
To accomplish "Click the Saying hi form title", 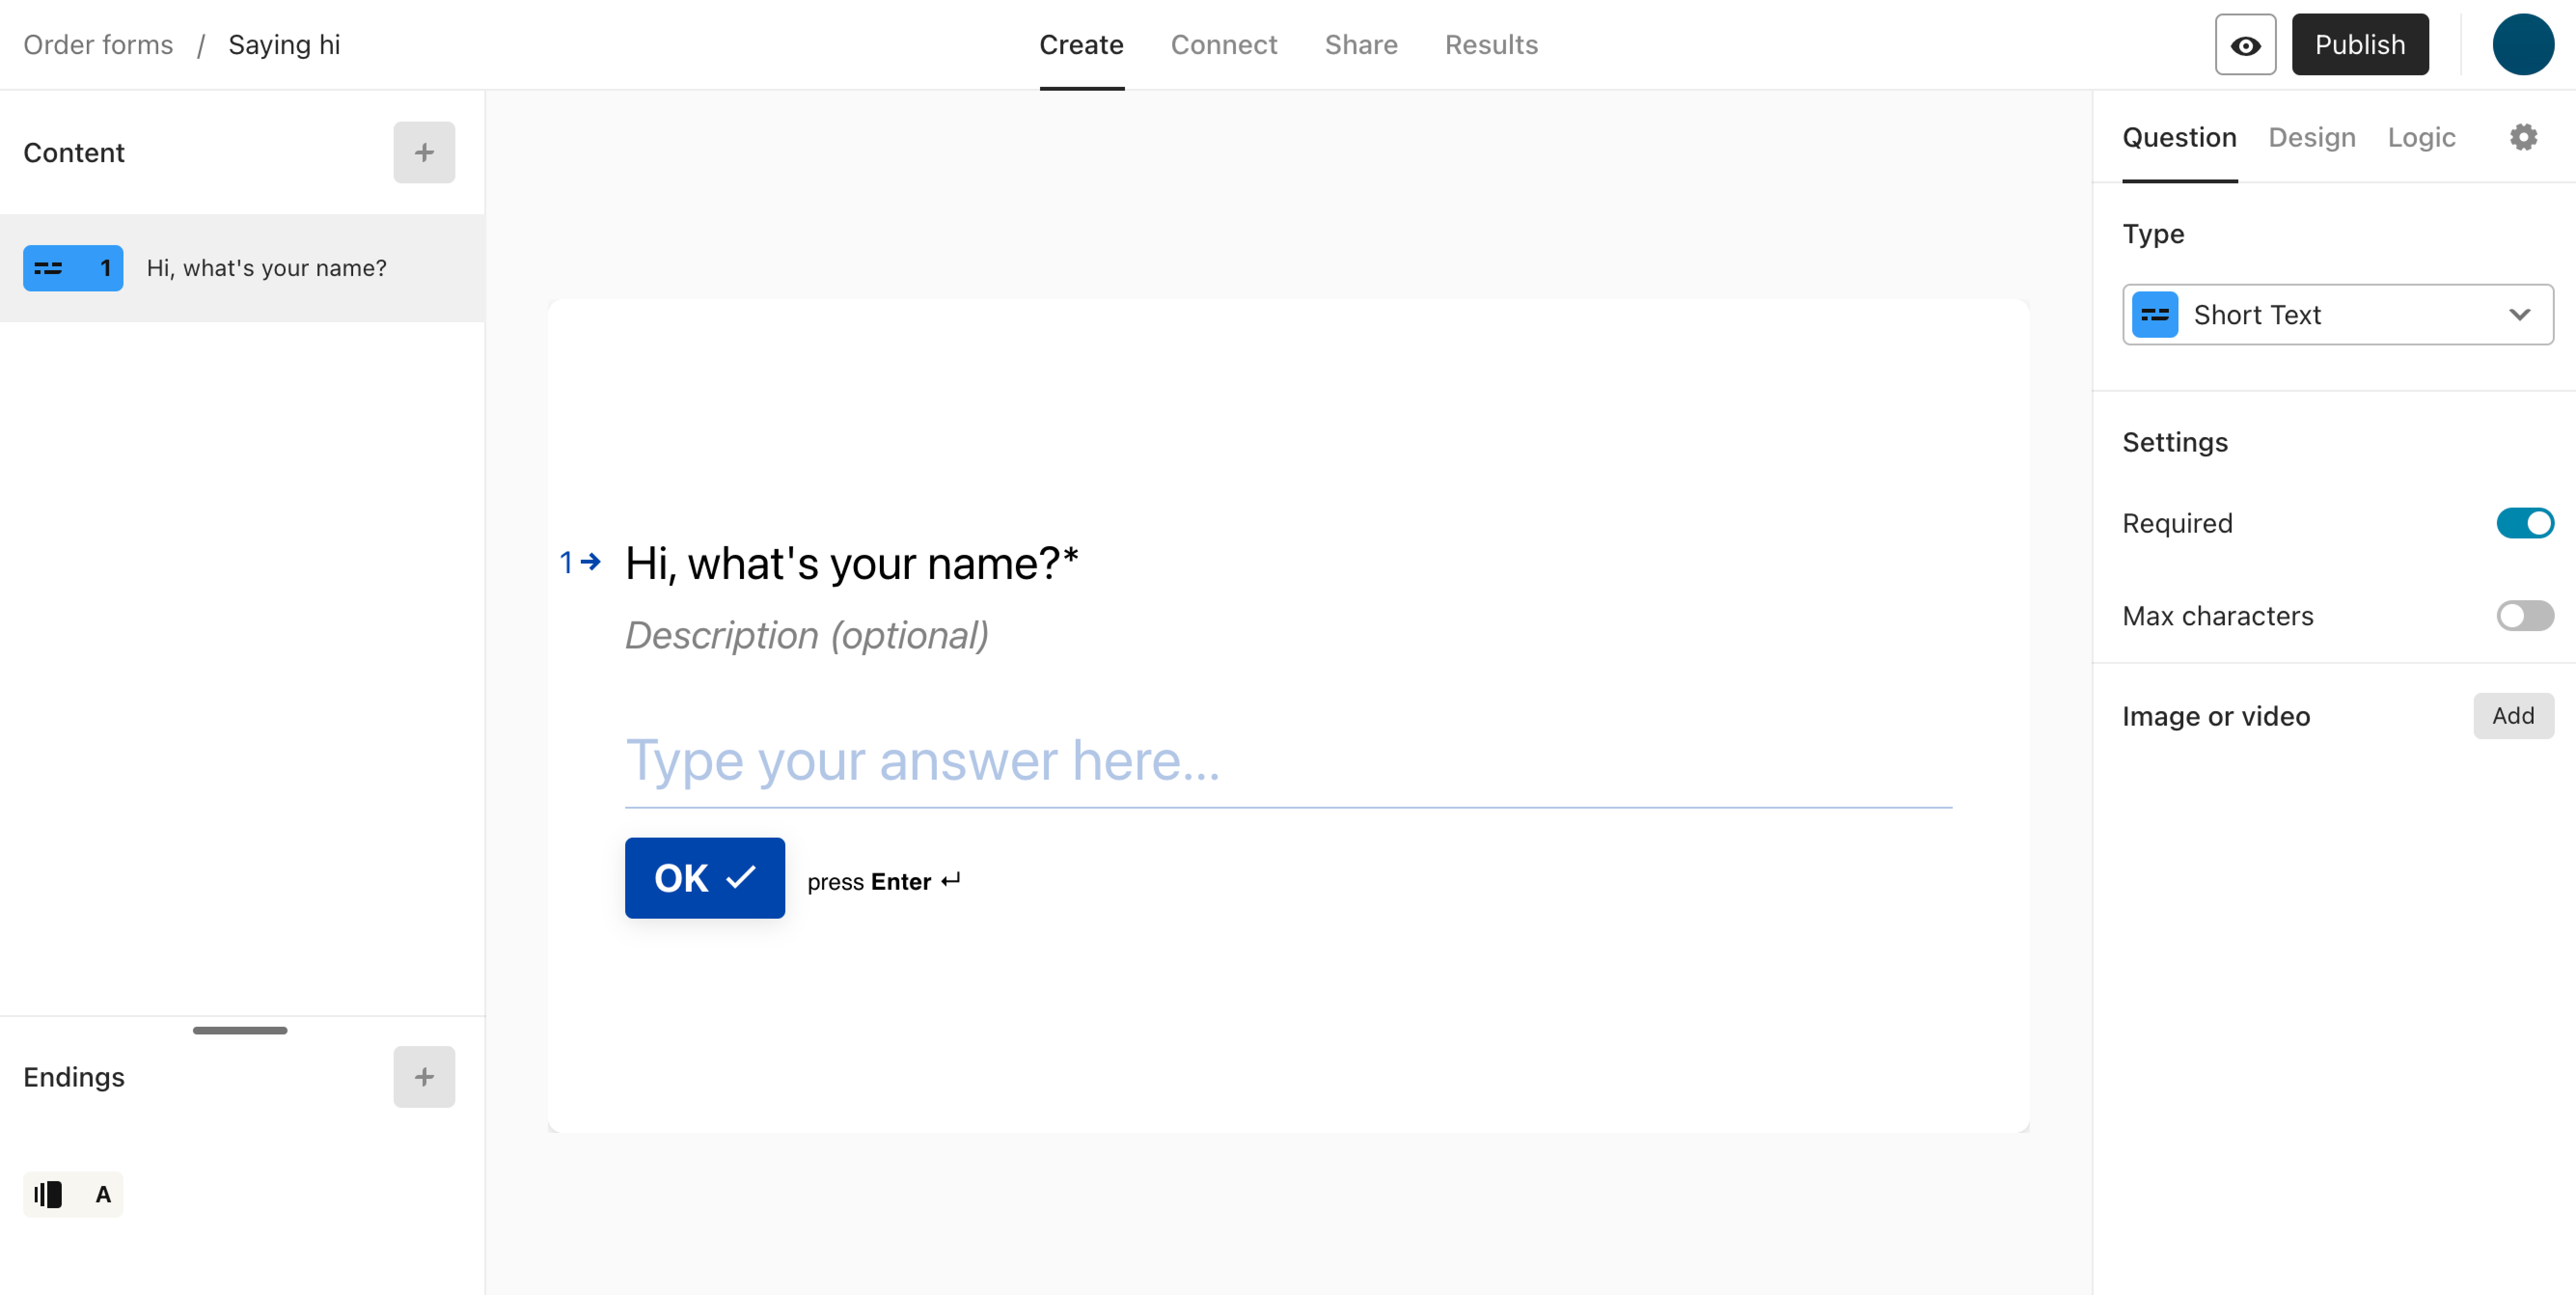I will tap(284, 45).
